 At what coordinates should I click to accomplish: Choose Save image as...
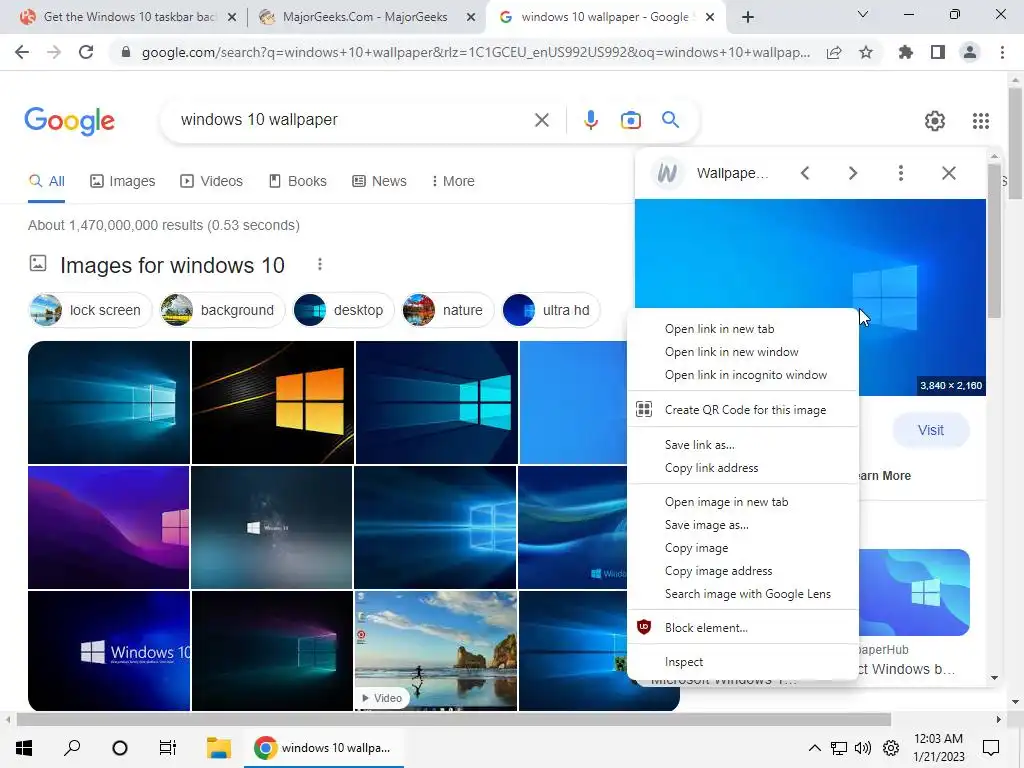point(743,525)
